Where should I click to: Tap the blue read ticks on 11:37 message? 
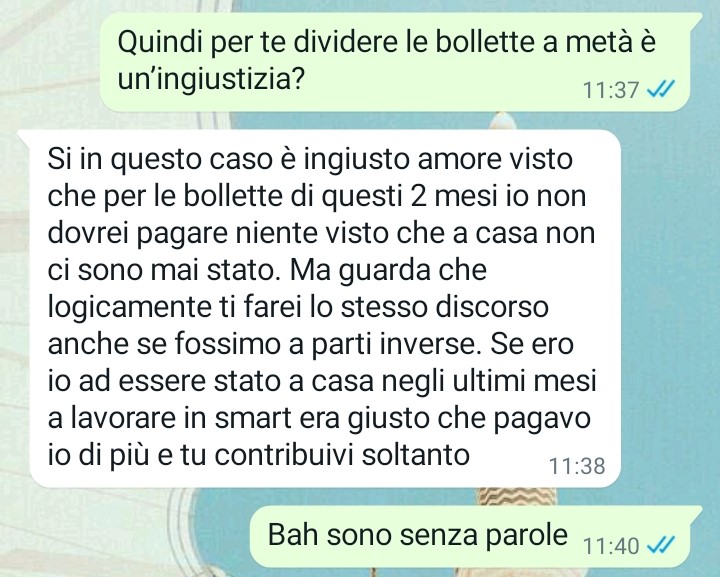point(661,89)
